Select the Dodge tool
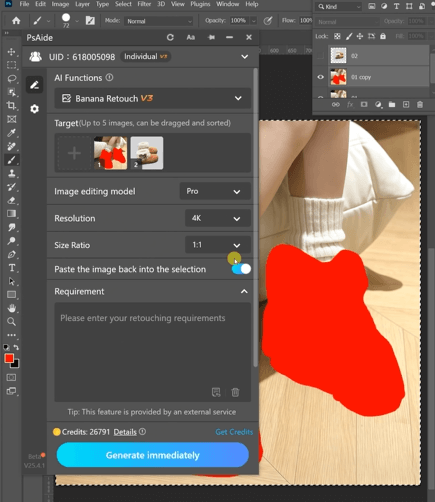 click(11, 240)
